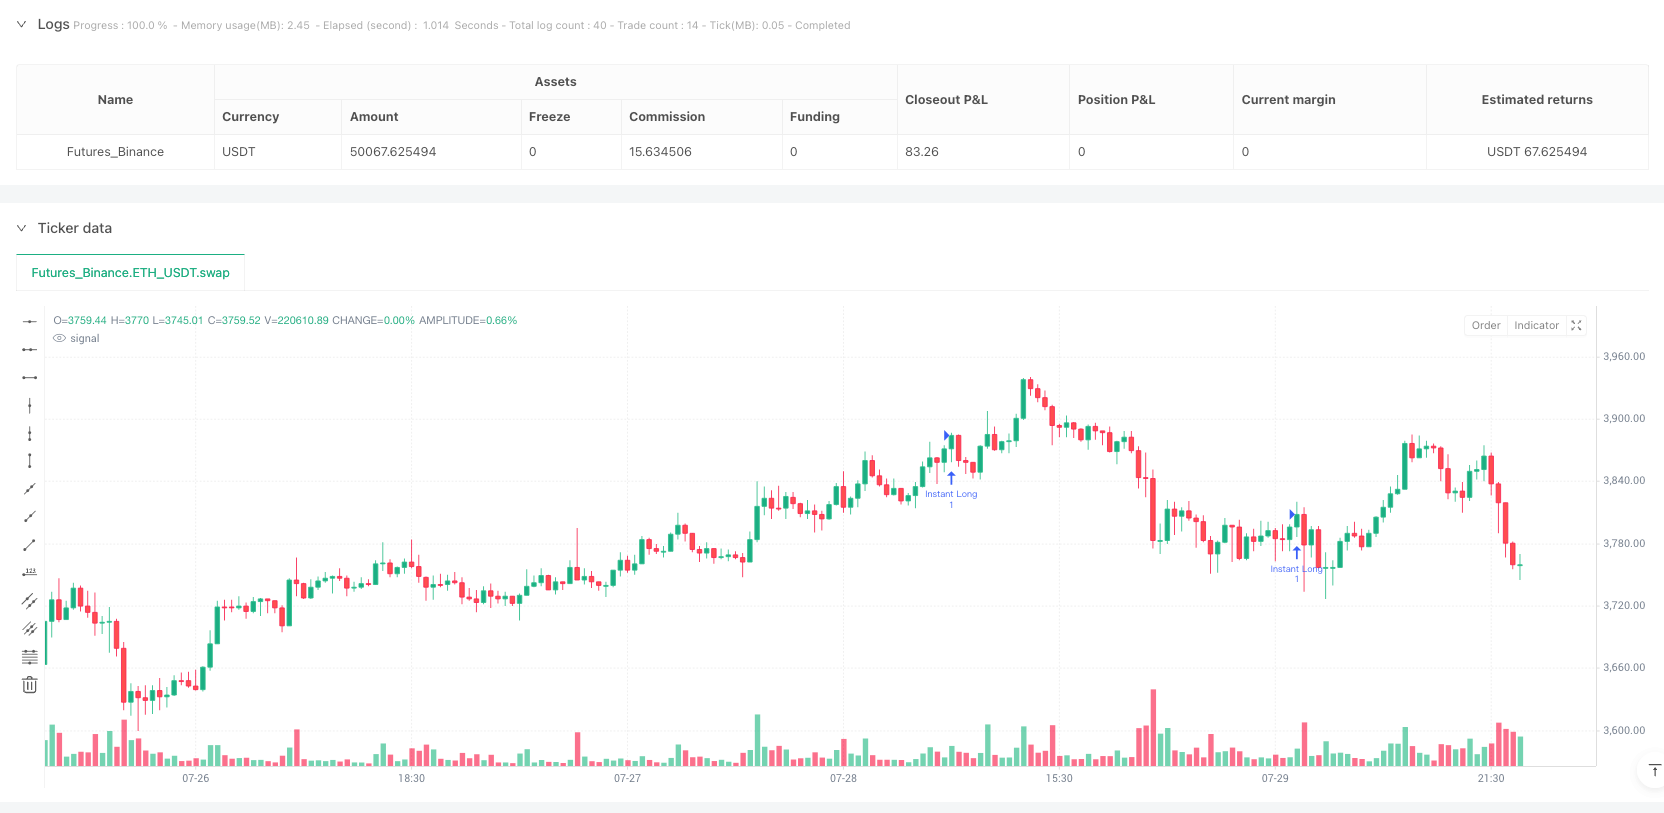
Task: Activate the price line (123) tool
Action: (30, 573)
